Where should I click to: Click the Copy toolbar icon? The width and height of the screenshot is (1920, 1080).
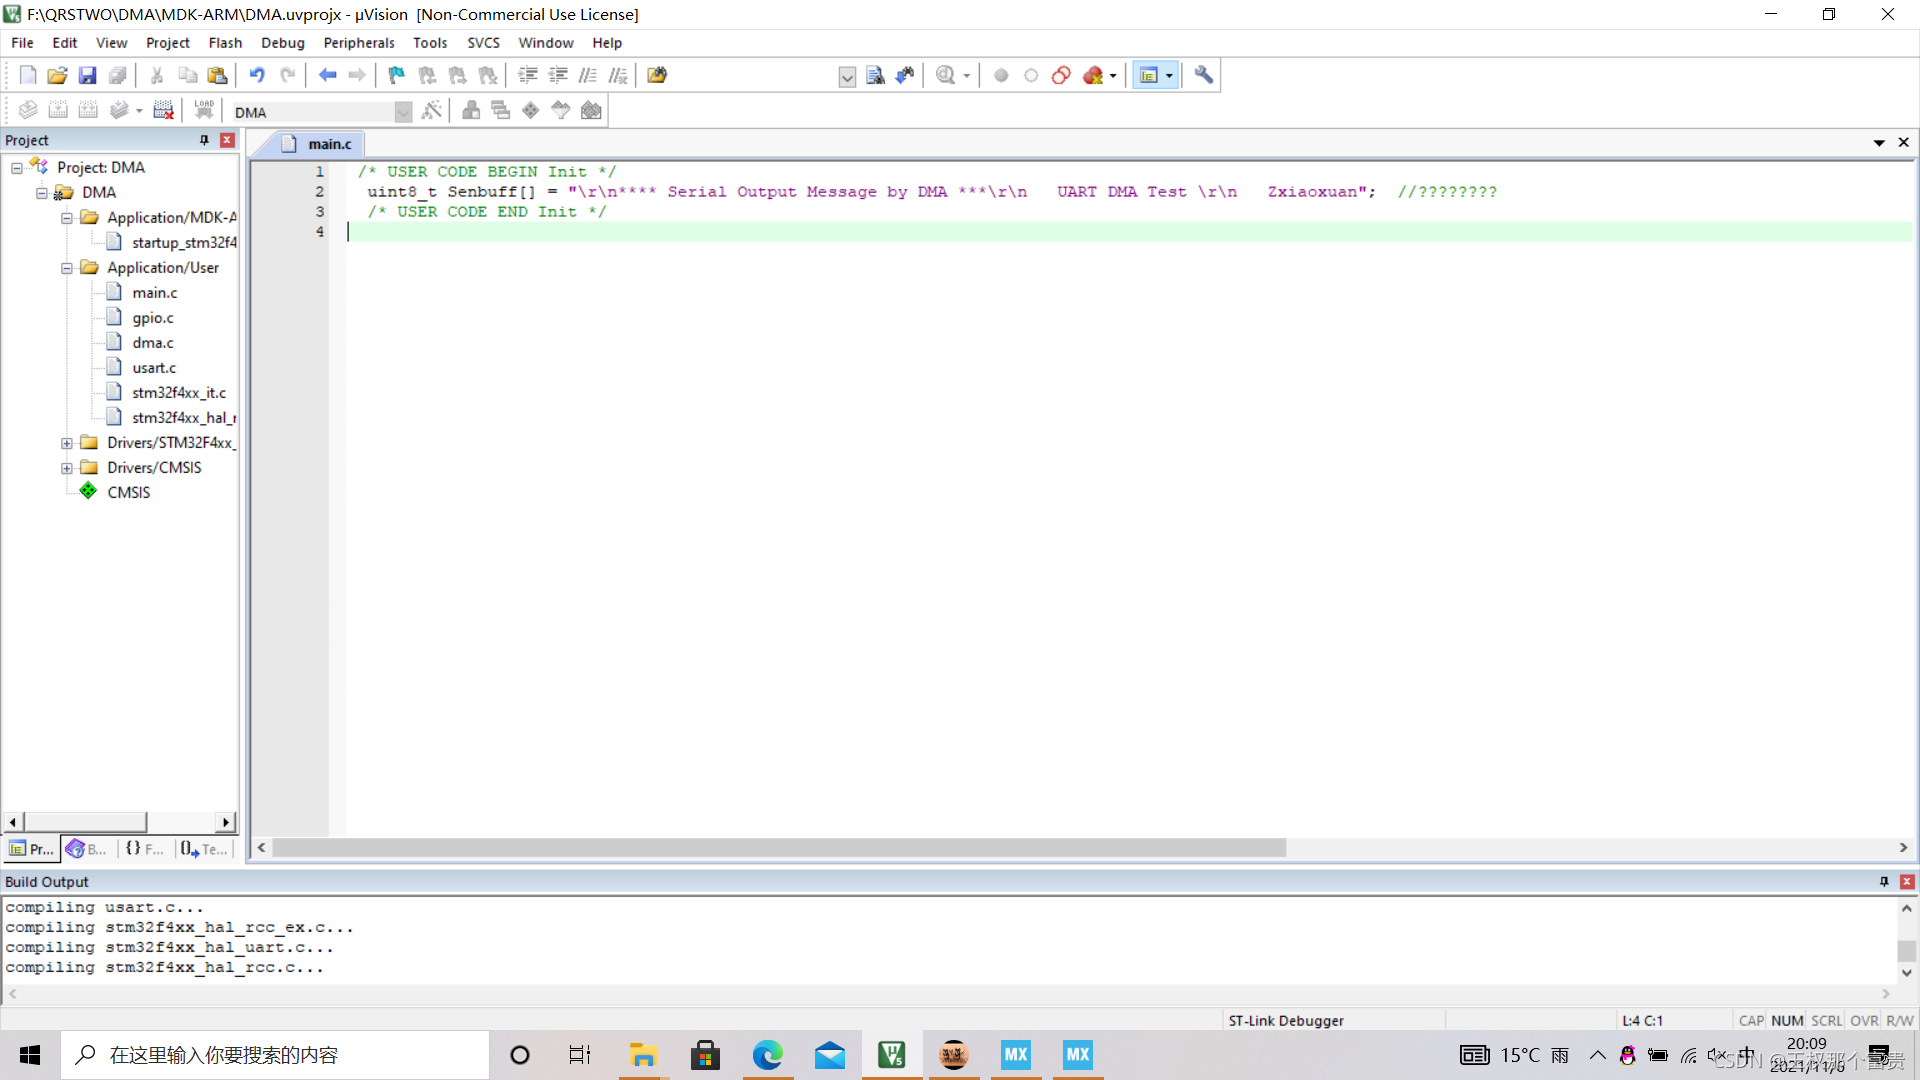(x=187, y=75)
